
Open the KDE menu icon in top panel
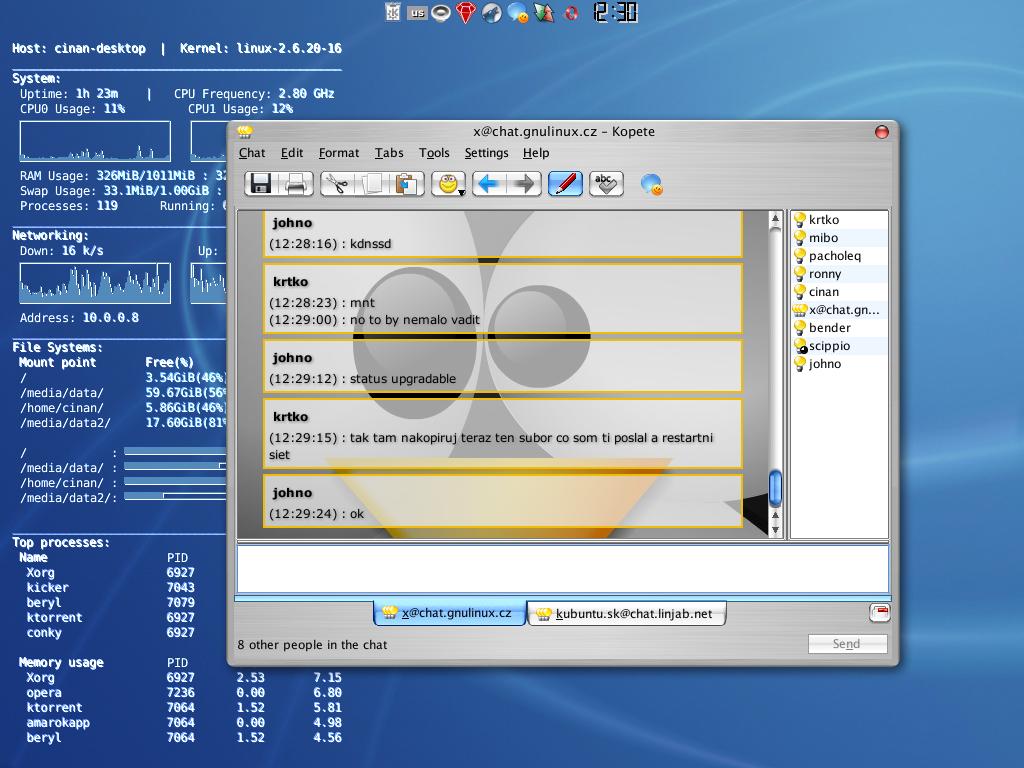[392, 12]
